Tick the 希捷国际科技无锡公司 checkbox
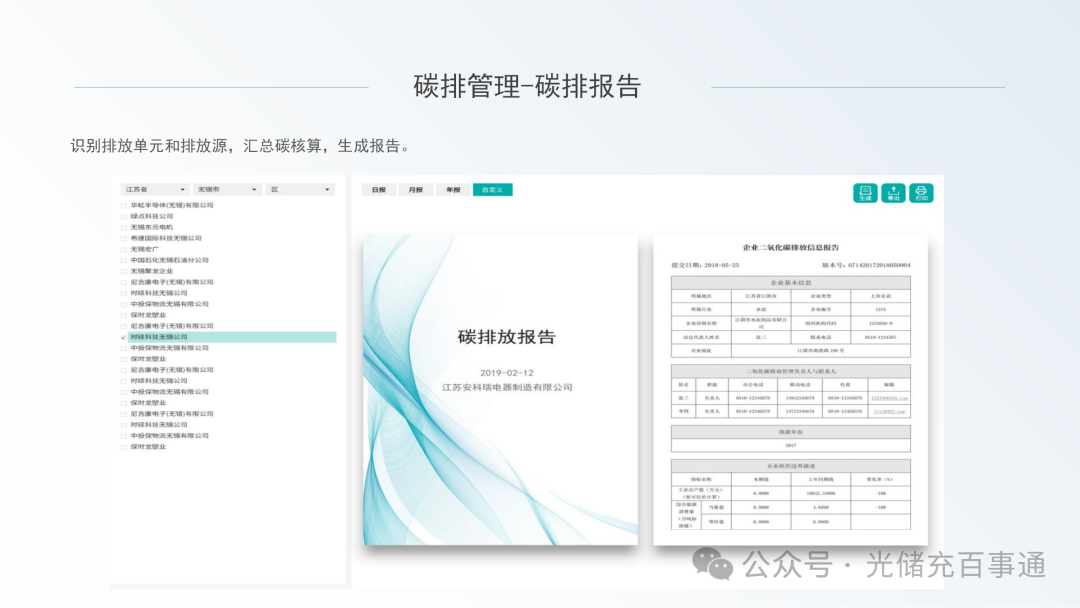This screenshot has width=1080, height=608. (x=123, y=239)
